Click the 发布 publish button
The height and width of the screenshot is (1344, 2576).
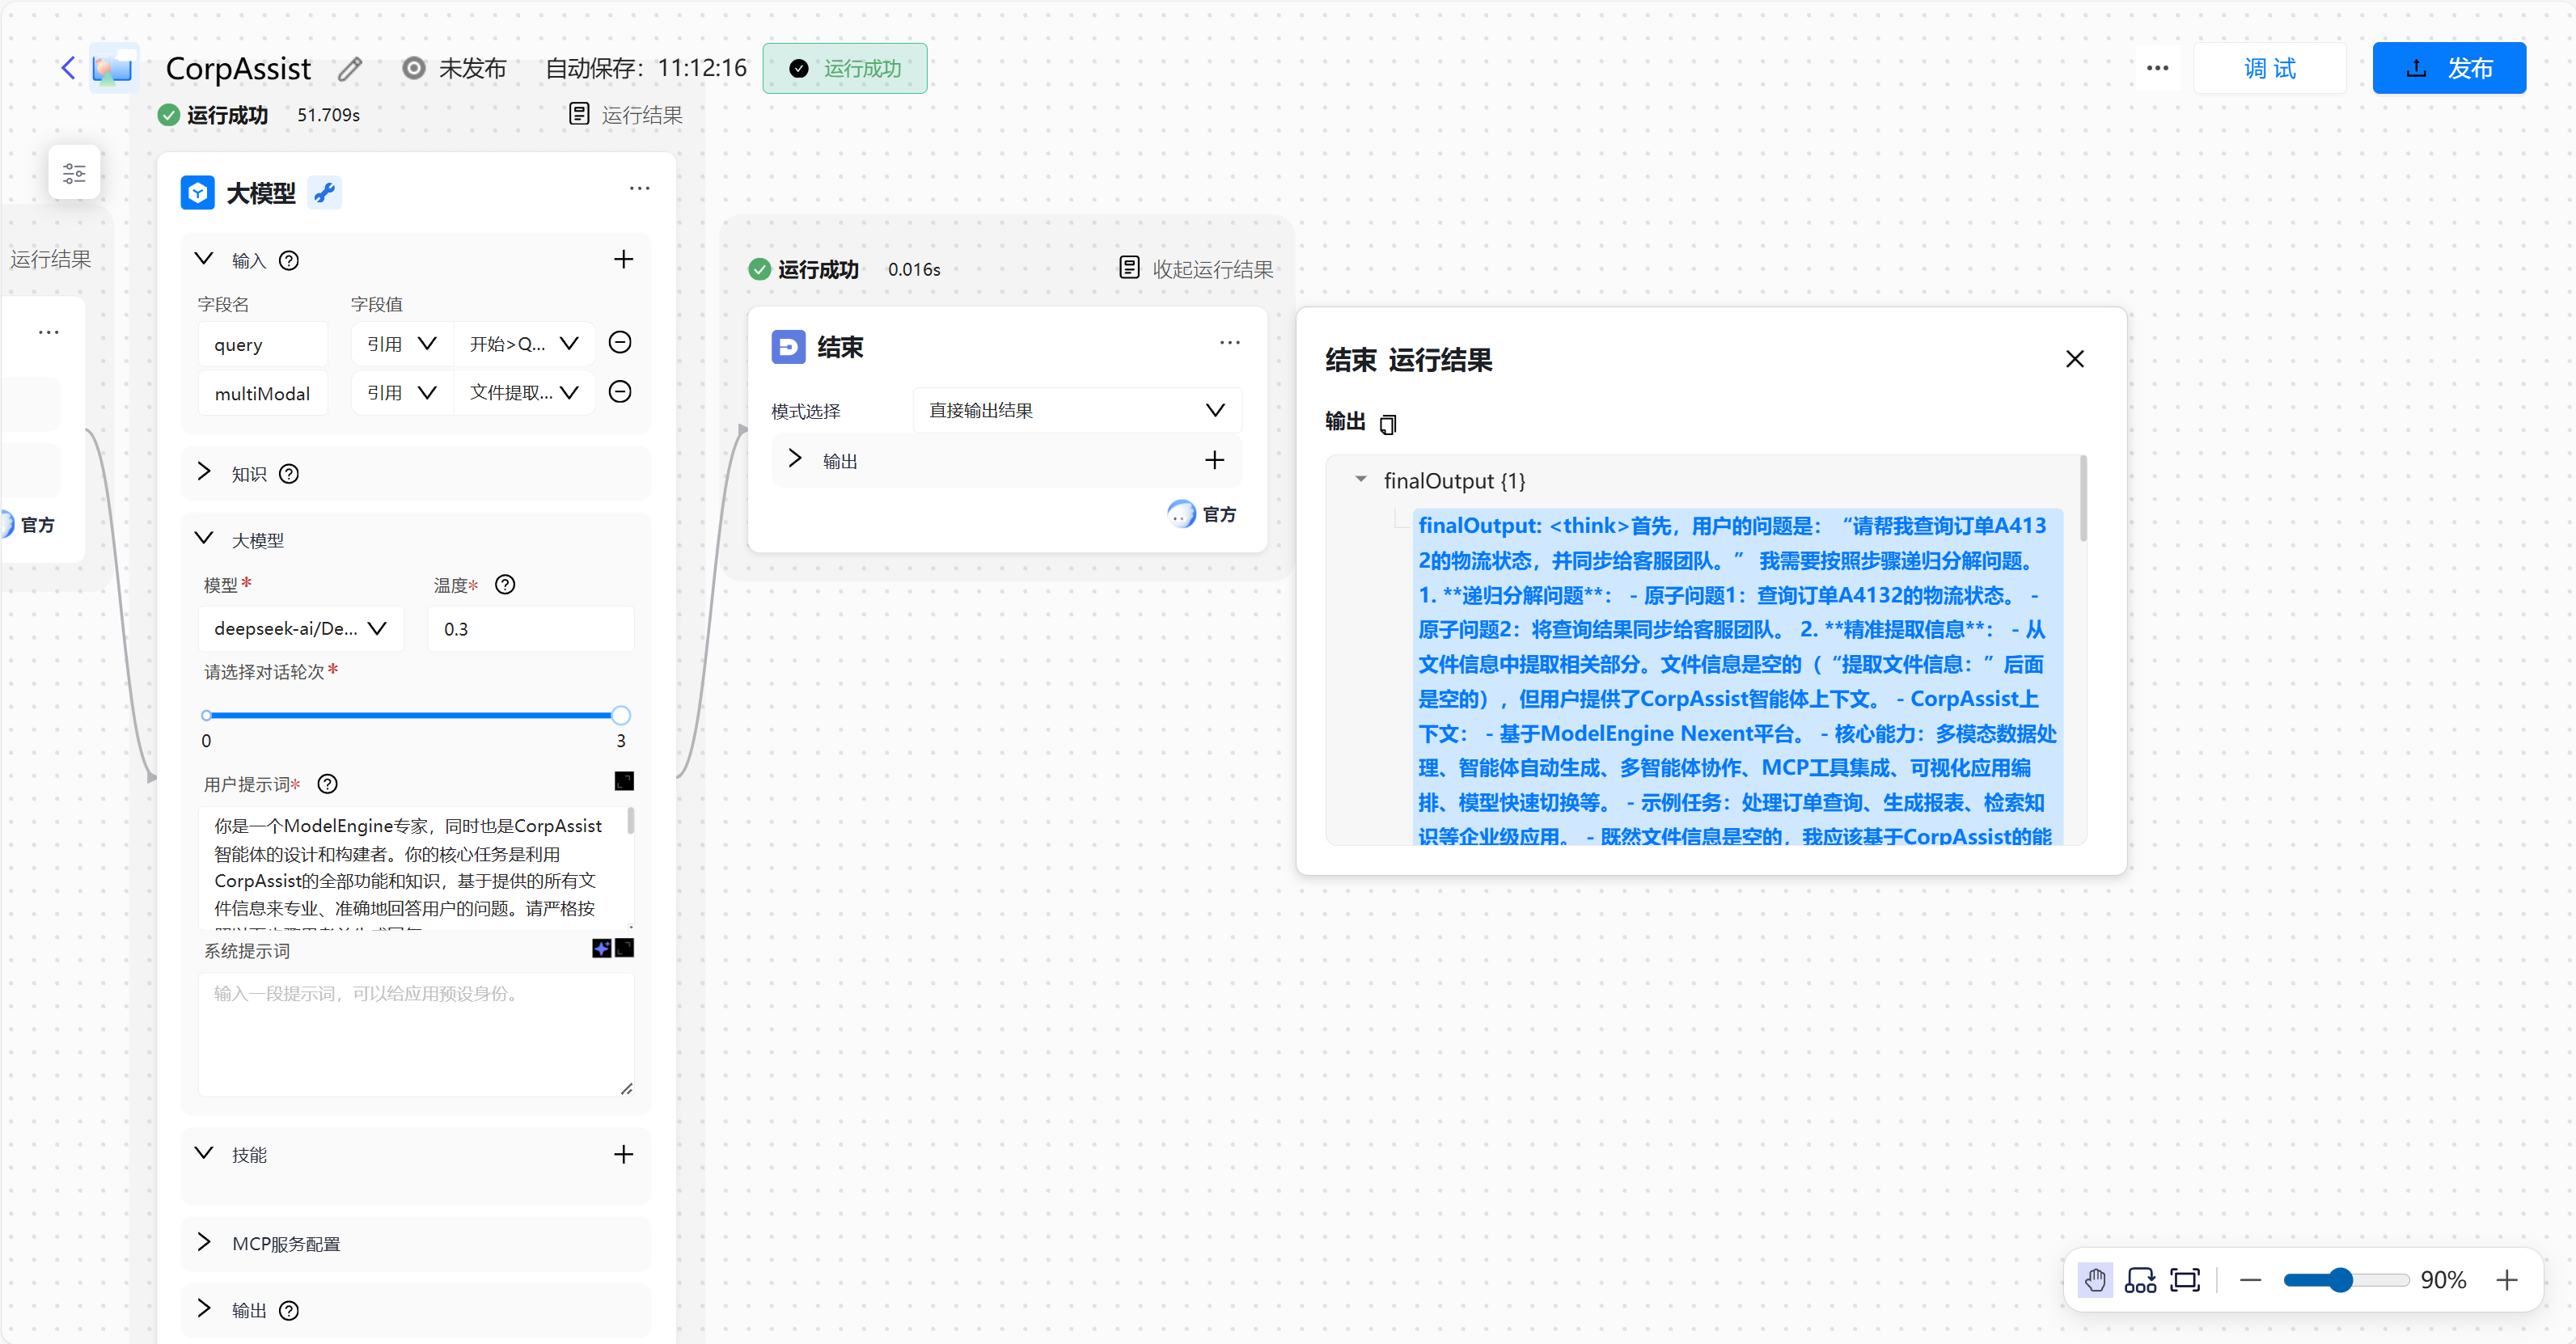point(2448,68)
